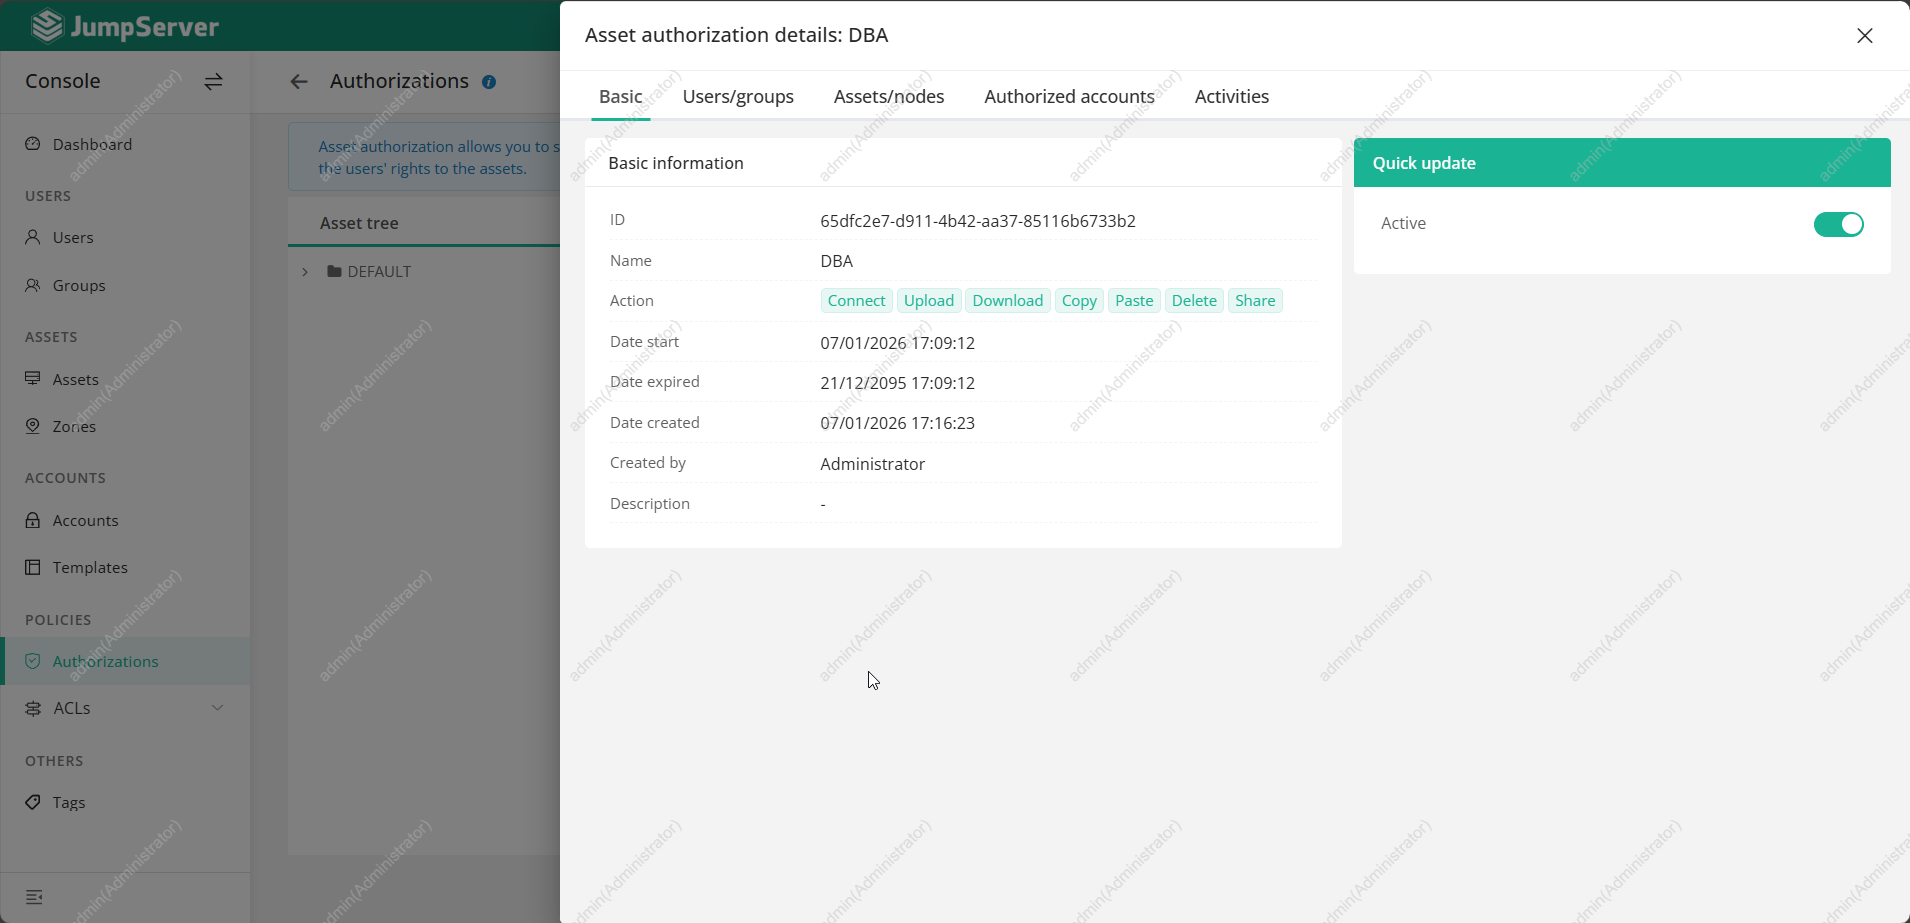Open the Groups page in sidebar
The width and height of the screenshot is (1910, 923).
coord(79,285)
